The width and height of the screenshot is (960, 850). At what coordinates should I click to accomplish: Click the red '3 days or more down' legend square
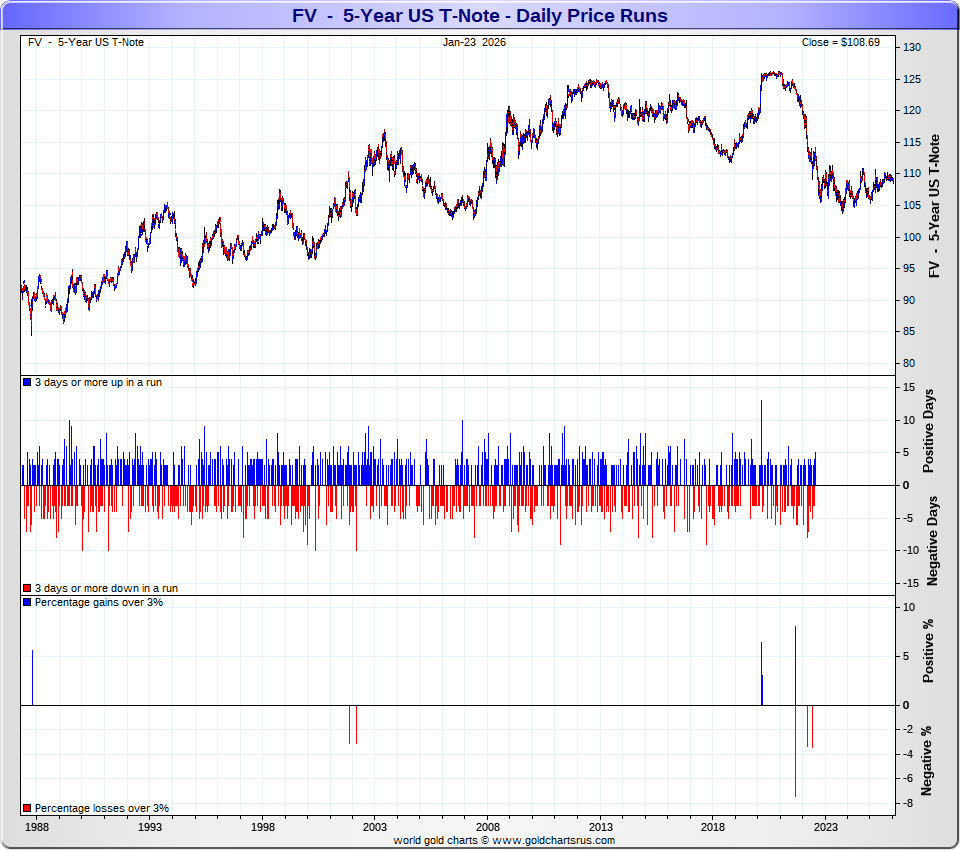coord(27,588)
